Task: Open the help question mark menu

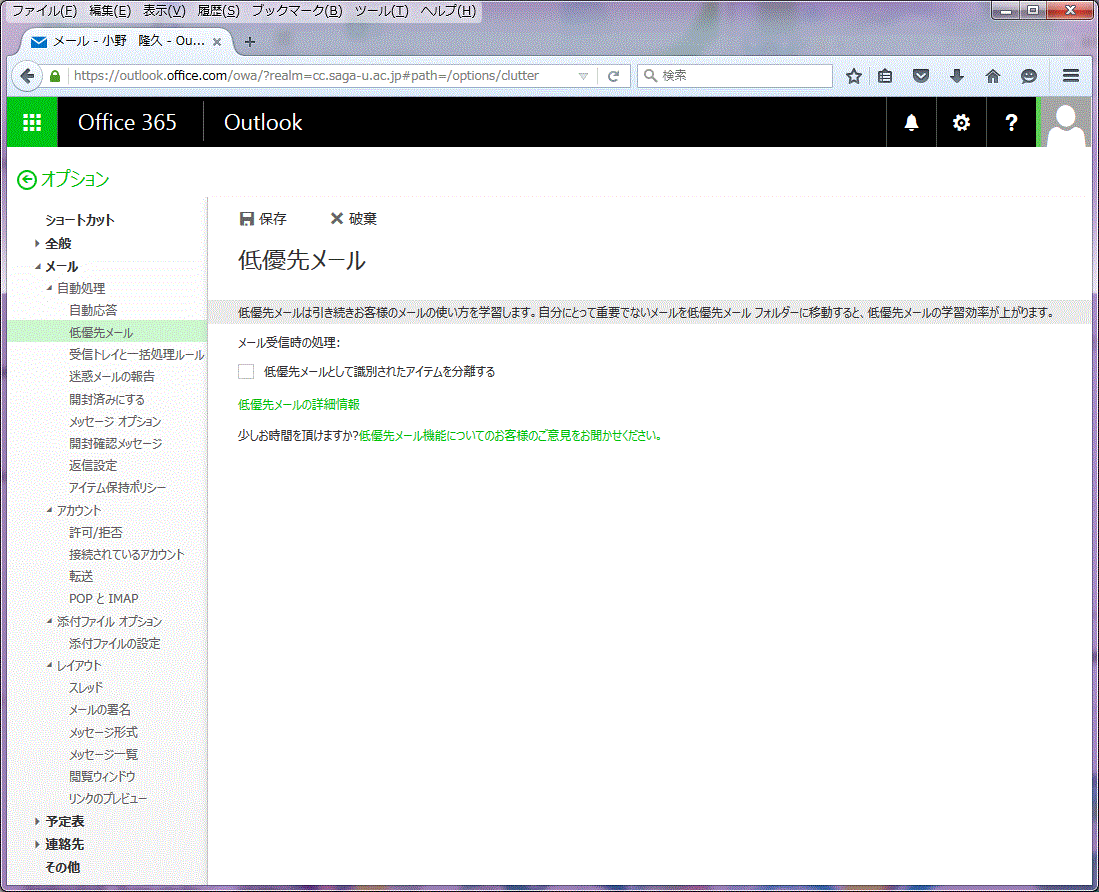Action: 1011,122
